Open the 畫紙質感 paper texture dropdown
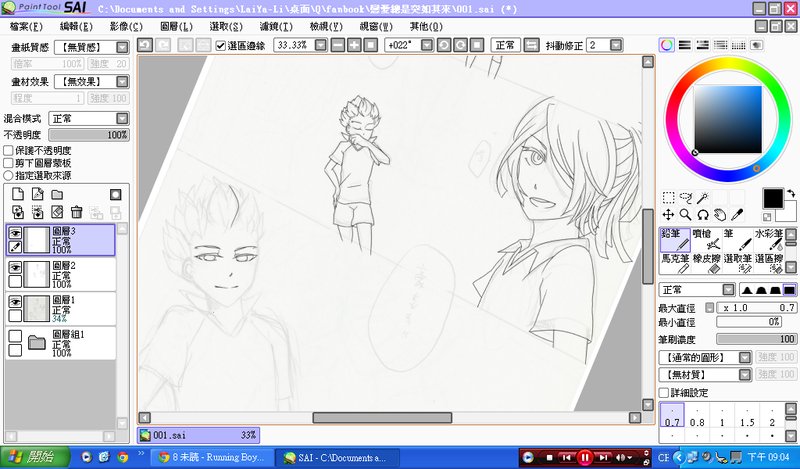The width and height of the screenshot is (800, 469). pyautogui.click(x=122, y=47)
